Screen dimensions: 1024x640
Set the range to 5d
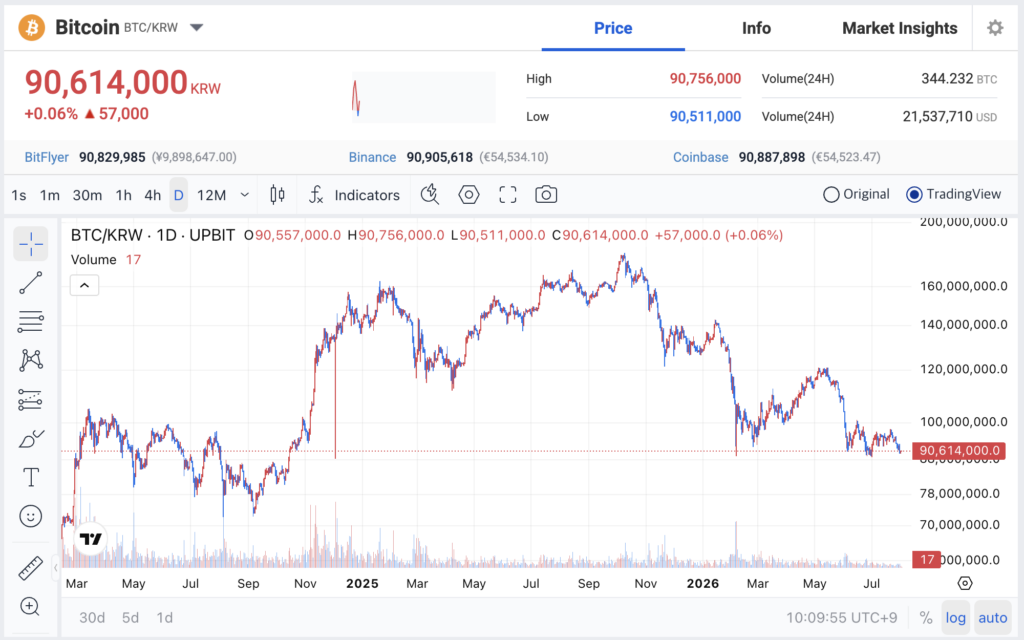pos(131,618)
